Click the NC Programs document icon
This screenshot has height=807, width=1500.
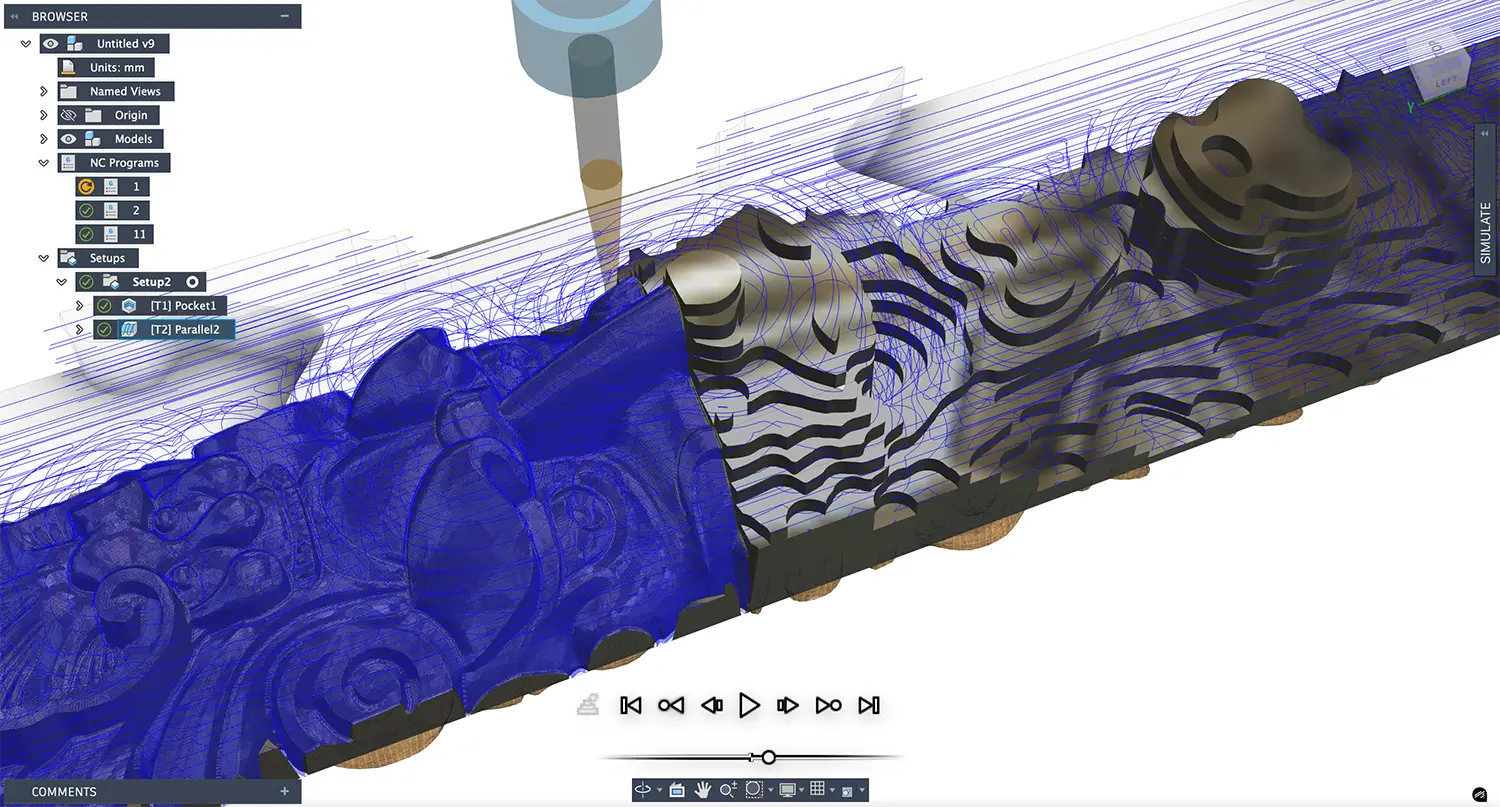[68, 162]
